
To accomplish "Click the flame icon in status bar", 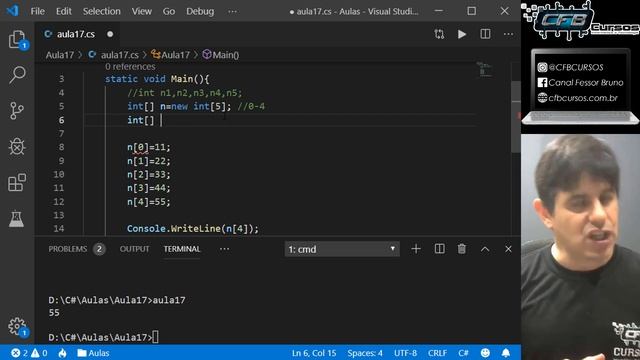I will [x=62, y=353].
